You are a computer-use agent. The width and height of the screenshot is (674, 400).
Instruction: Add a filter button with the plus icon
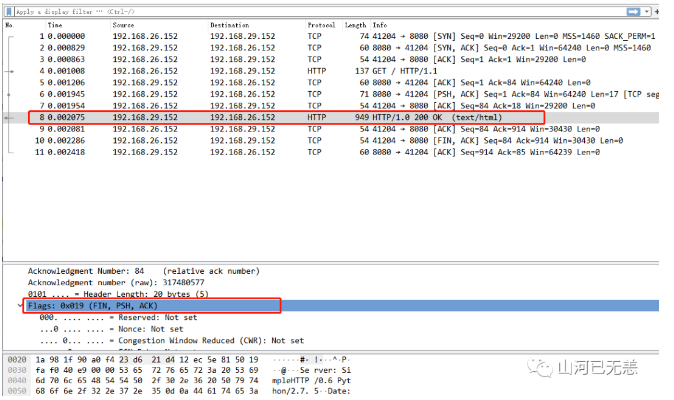pos(656,12)
